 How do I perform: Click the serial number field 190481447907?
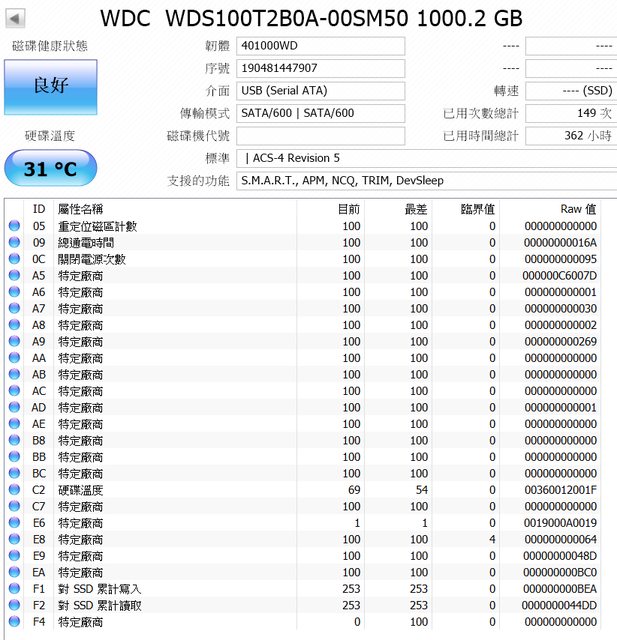(x=320, y=68)
